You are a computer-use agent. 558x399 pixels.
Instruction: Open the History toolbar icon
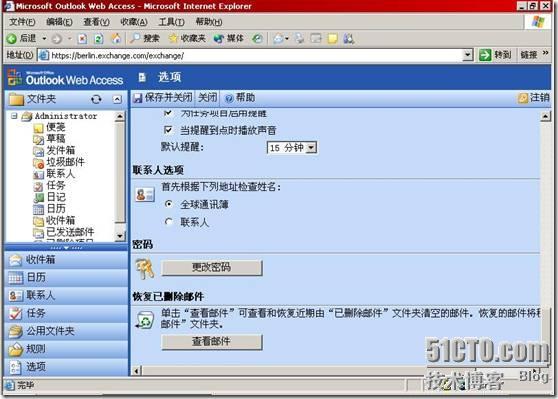pyautogui.click(x=257, y=38)
